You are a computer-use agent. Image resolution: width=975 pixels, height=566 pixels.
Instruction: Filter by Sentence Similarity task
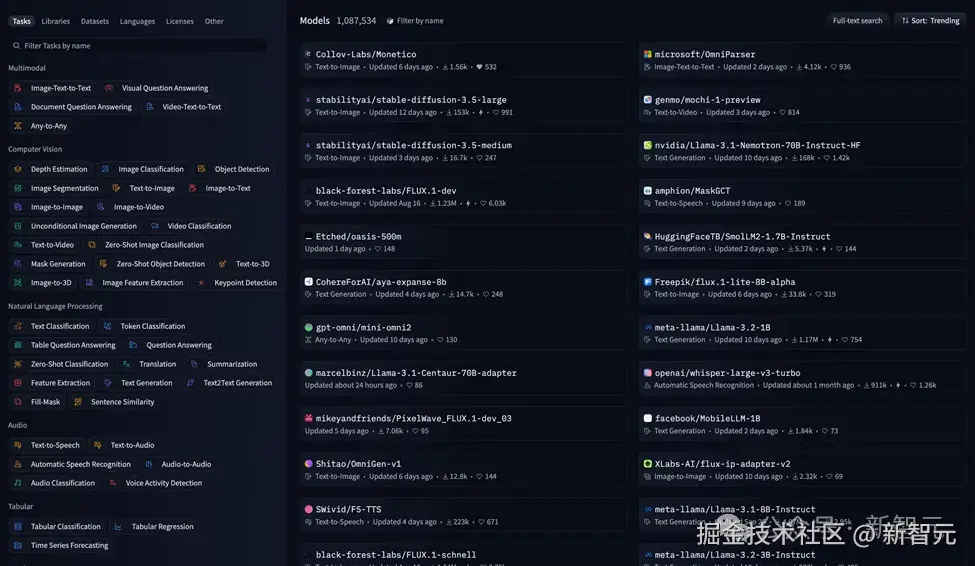tap(114, 402)
